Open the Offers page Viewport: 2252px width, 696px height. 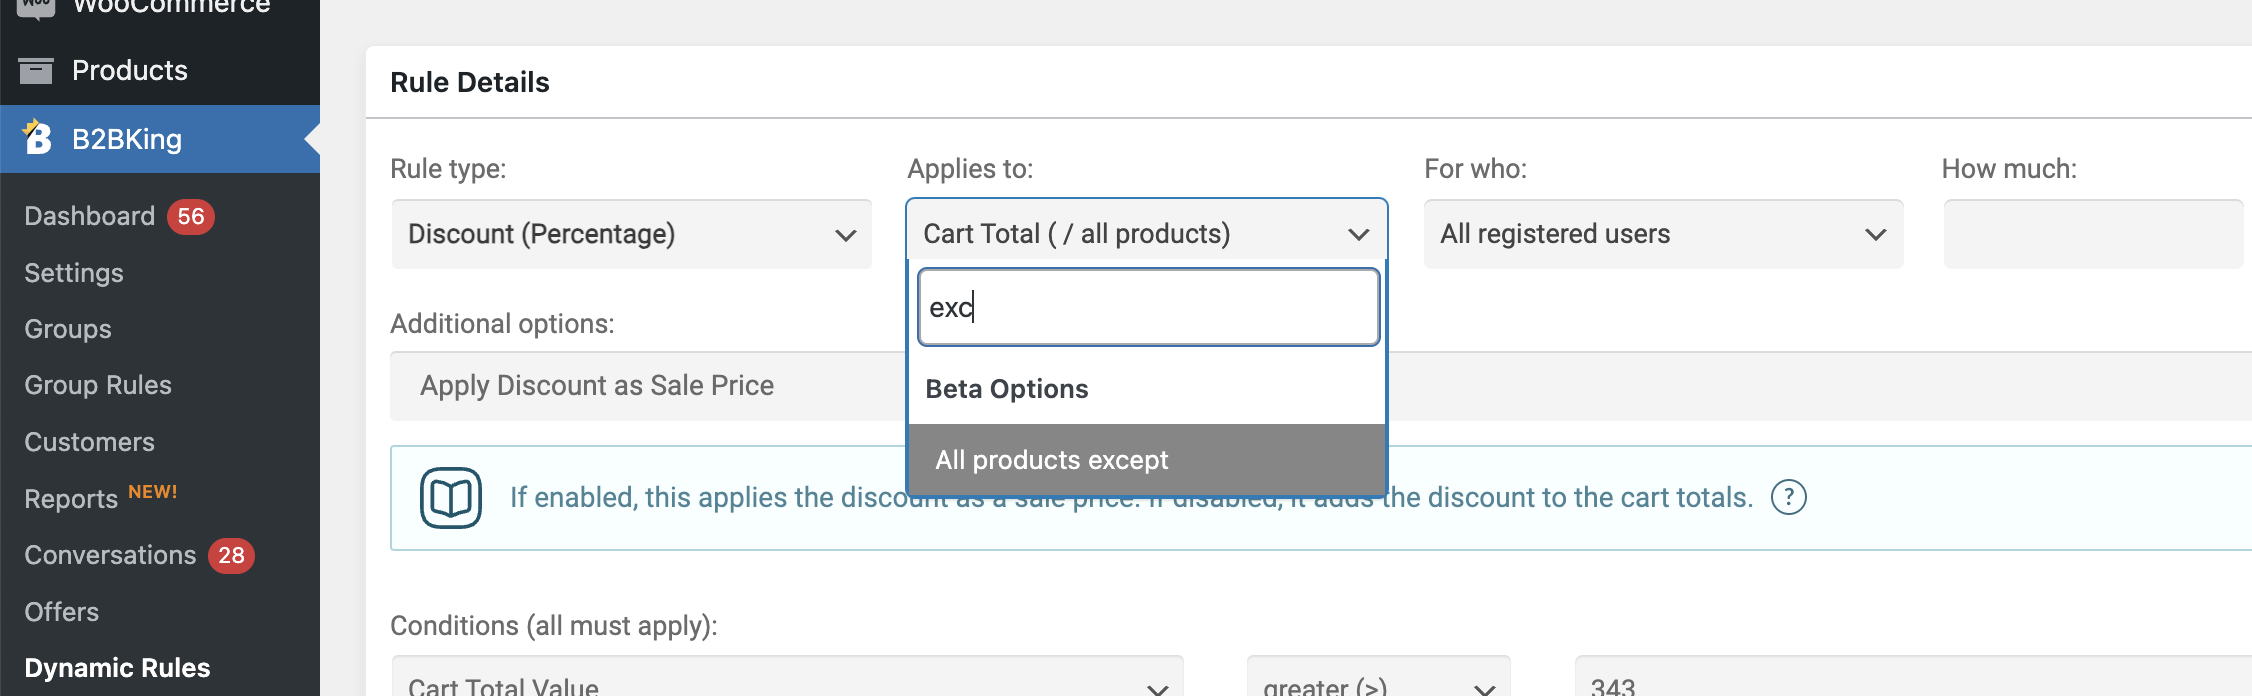click(62, 612)
